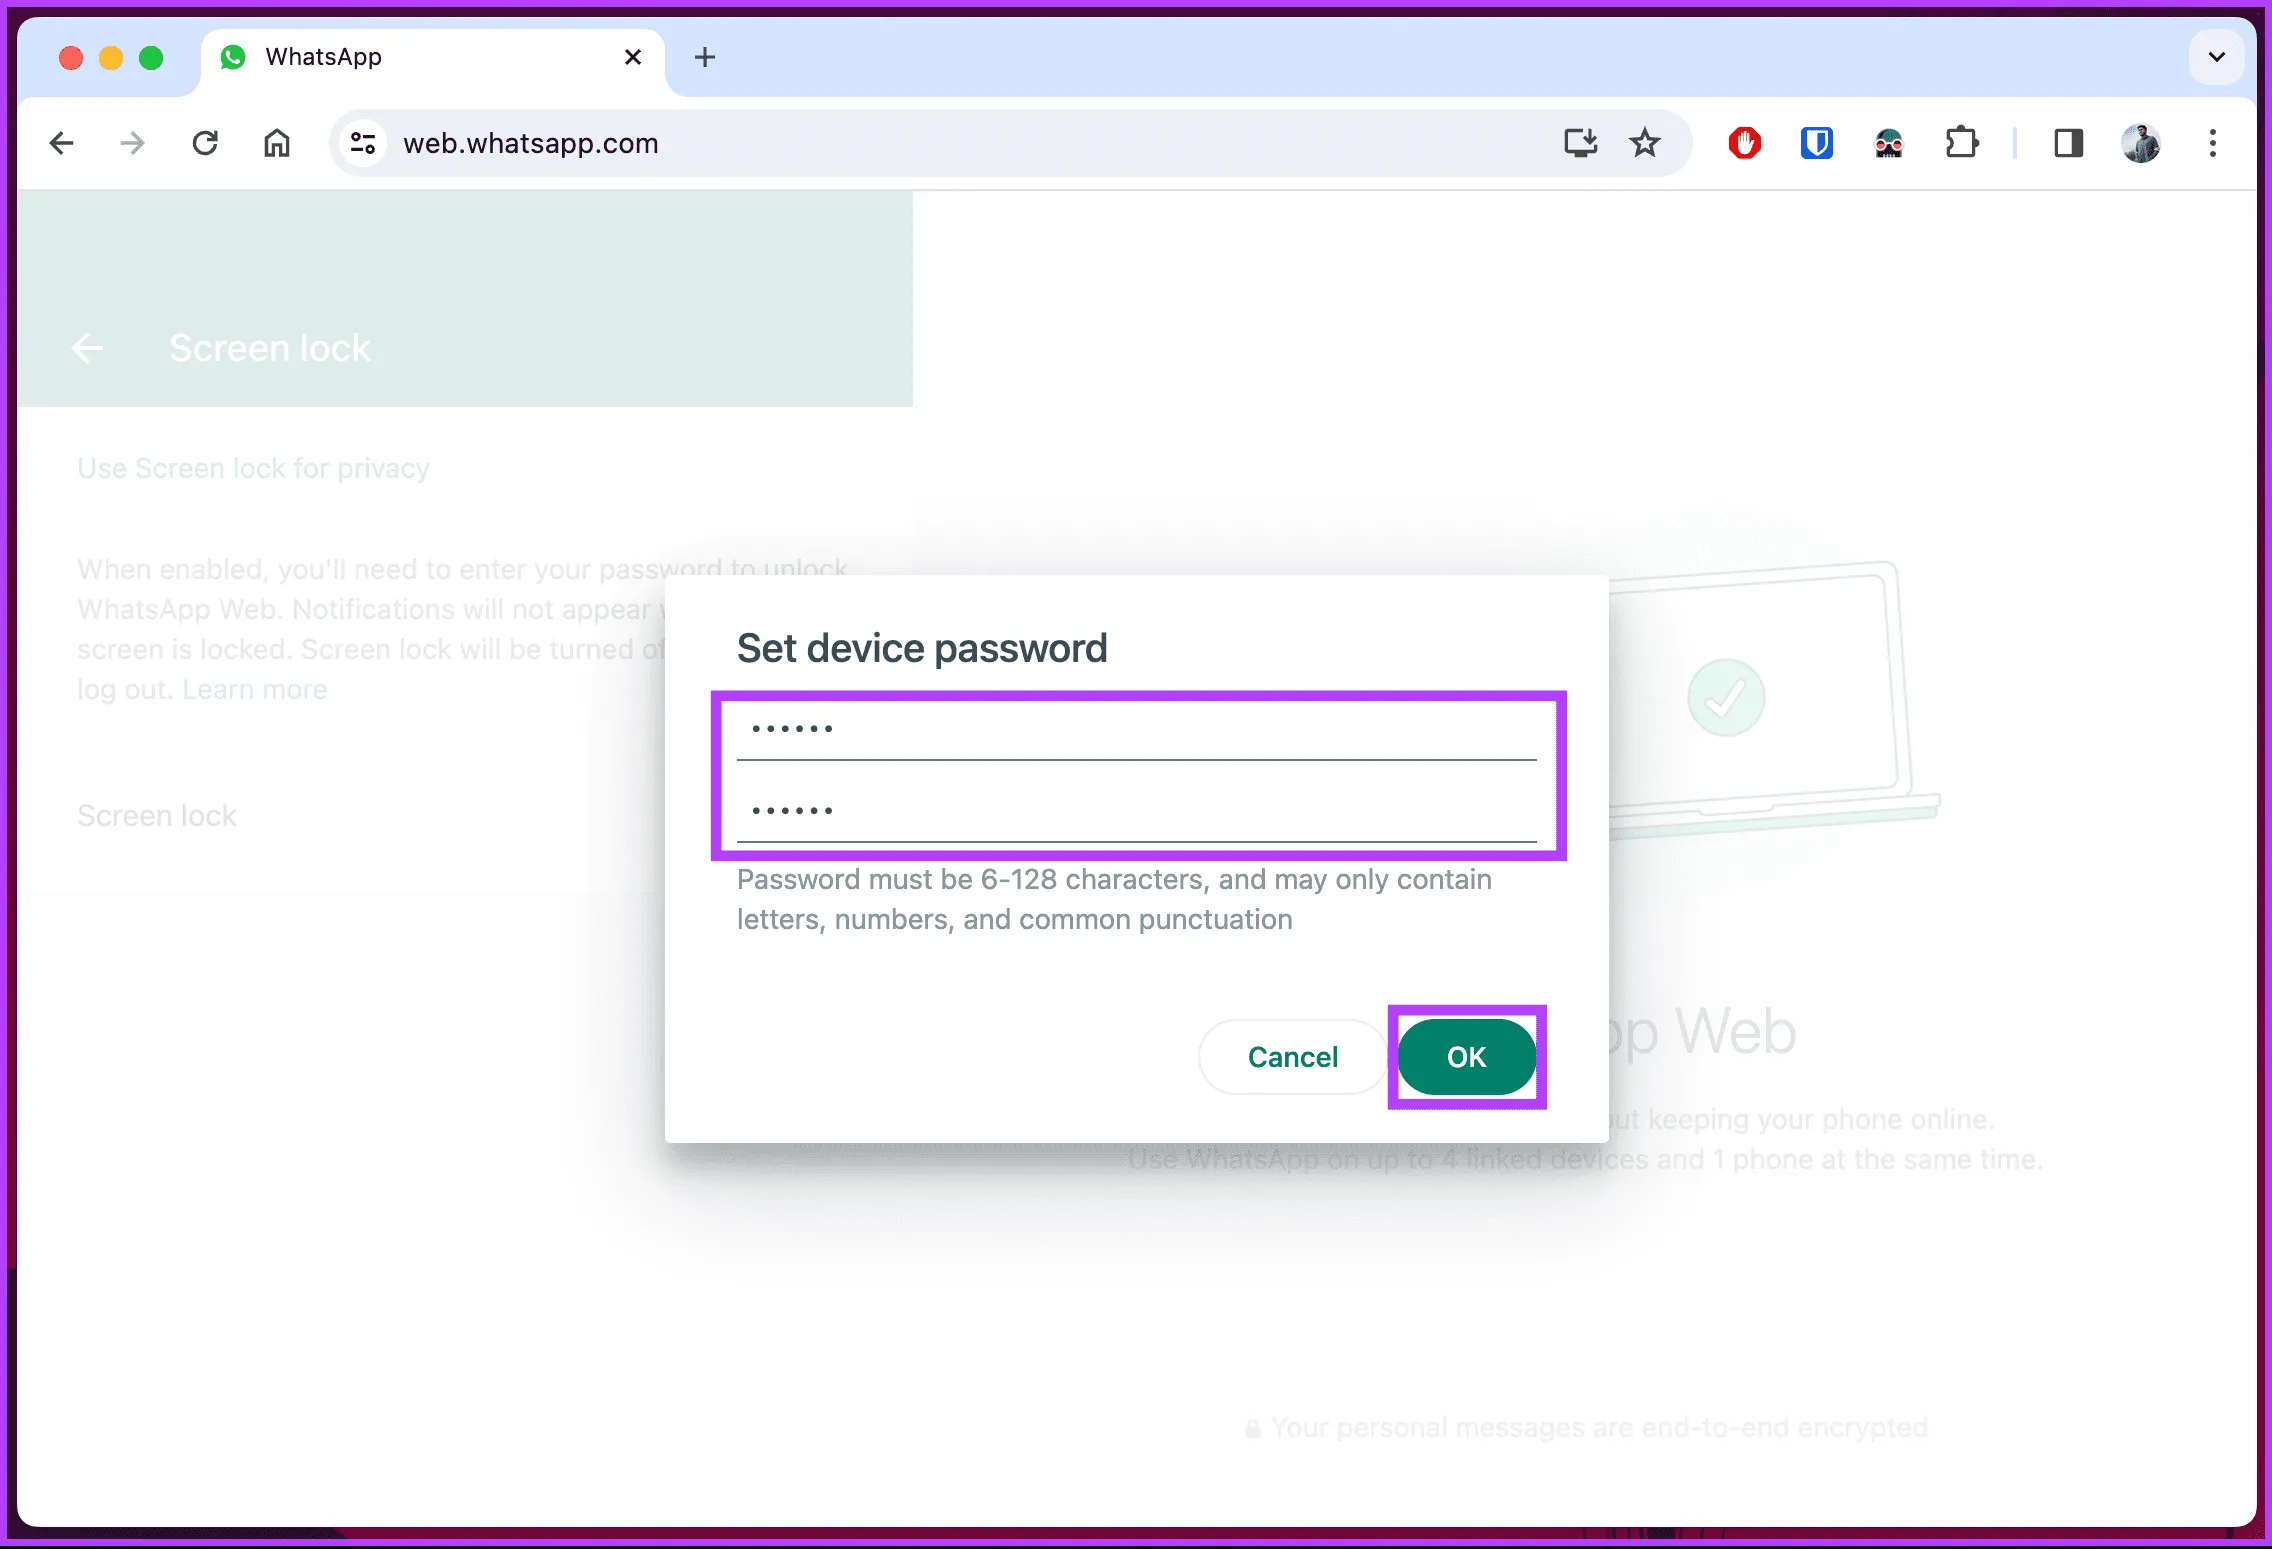Expand the tab search dropdown chevron
The height and width of the screenshot is (1549, 2272).
pos(2216,57)
